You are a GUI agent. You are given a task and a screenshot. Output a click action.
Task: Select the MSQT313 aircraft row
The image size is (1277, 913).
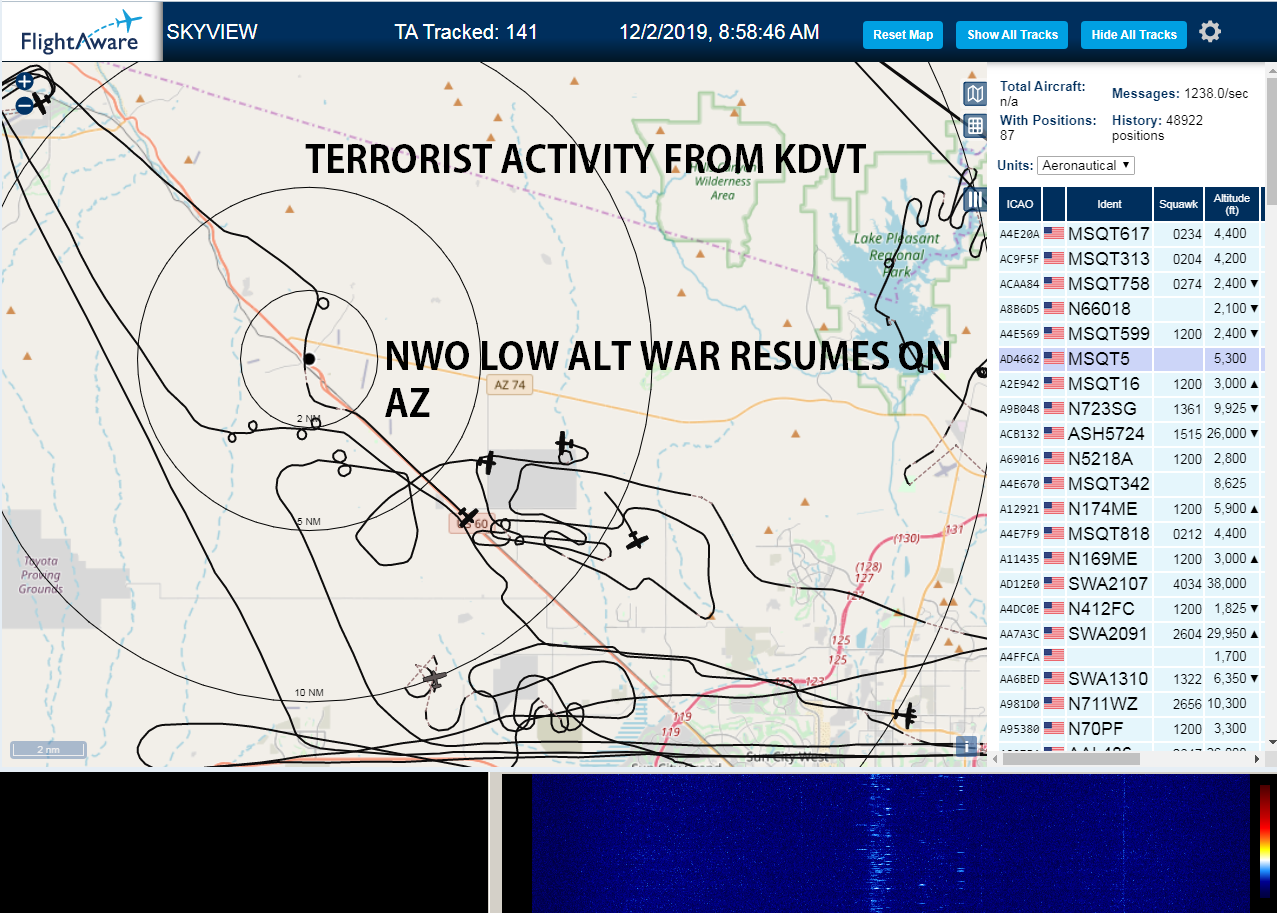click(1130, 259)
